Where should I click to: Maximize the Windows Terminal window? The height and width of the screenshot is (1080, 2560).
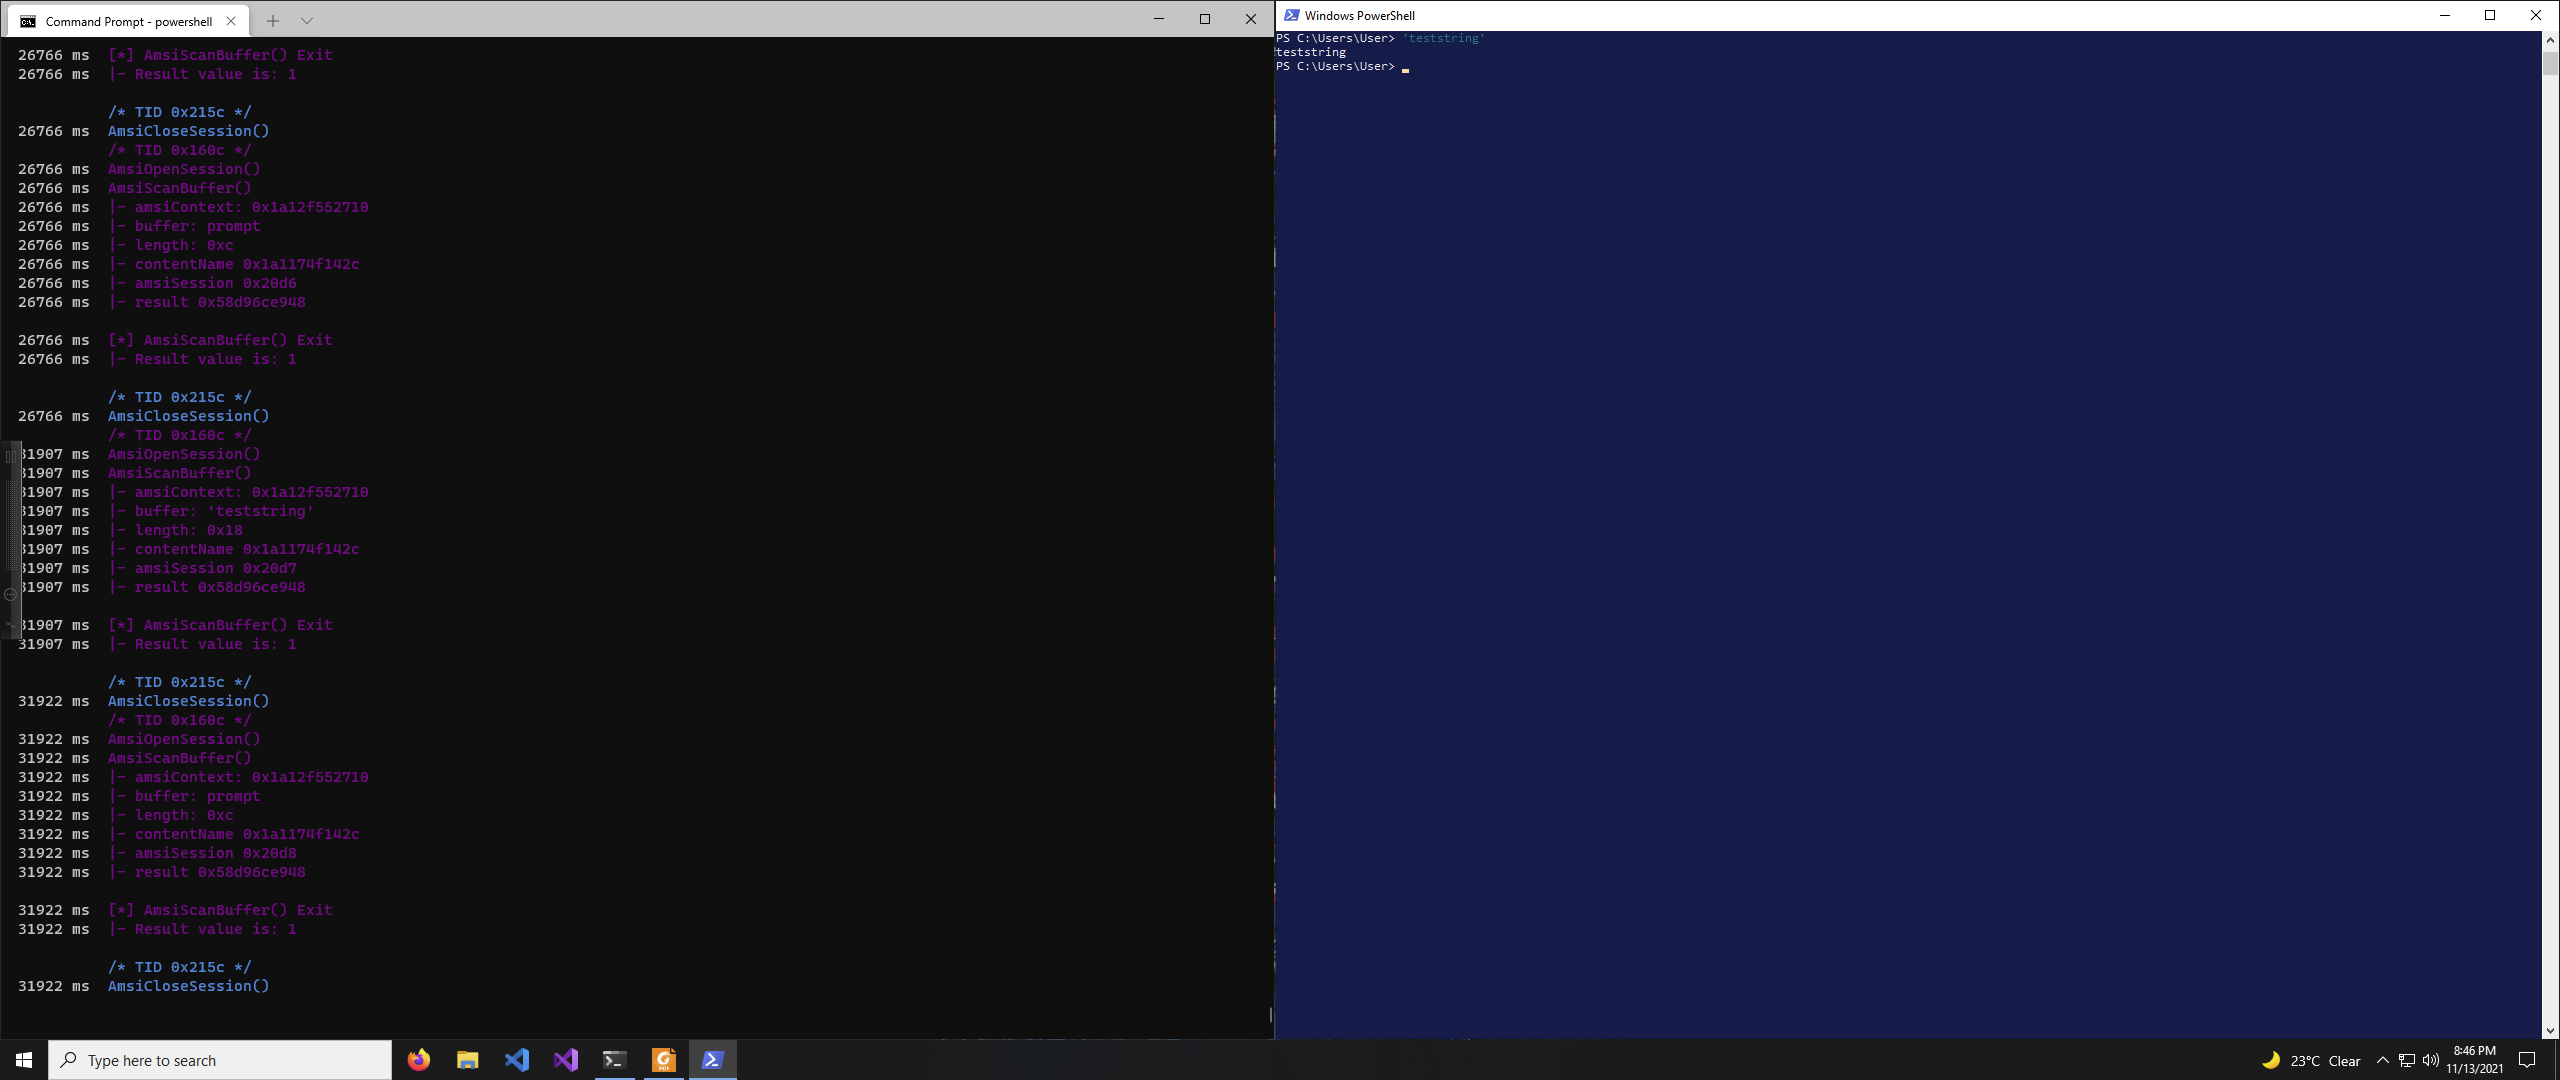(1205, 19)
